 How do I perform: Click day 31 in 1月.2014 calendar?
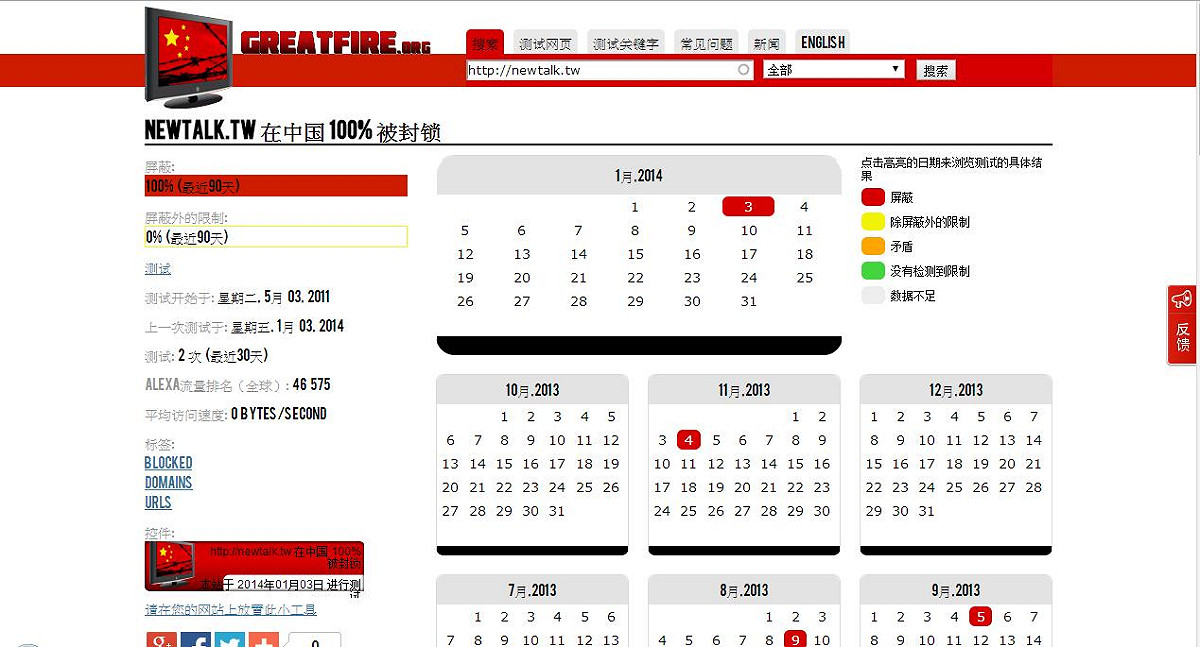[749, 302]
